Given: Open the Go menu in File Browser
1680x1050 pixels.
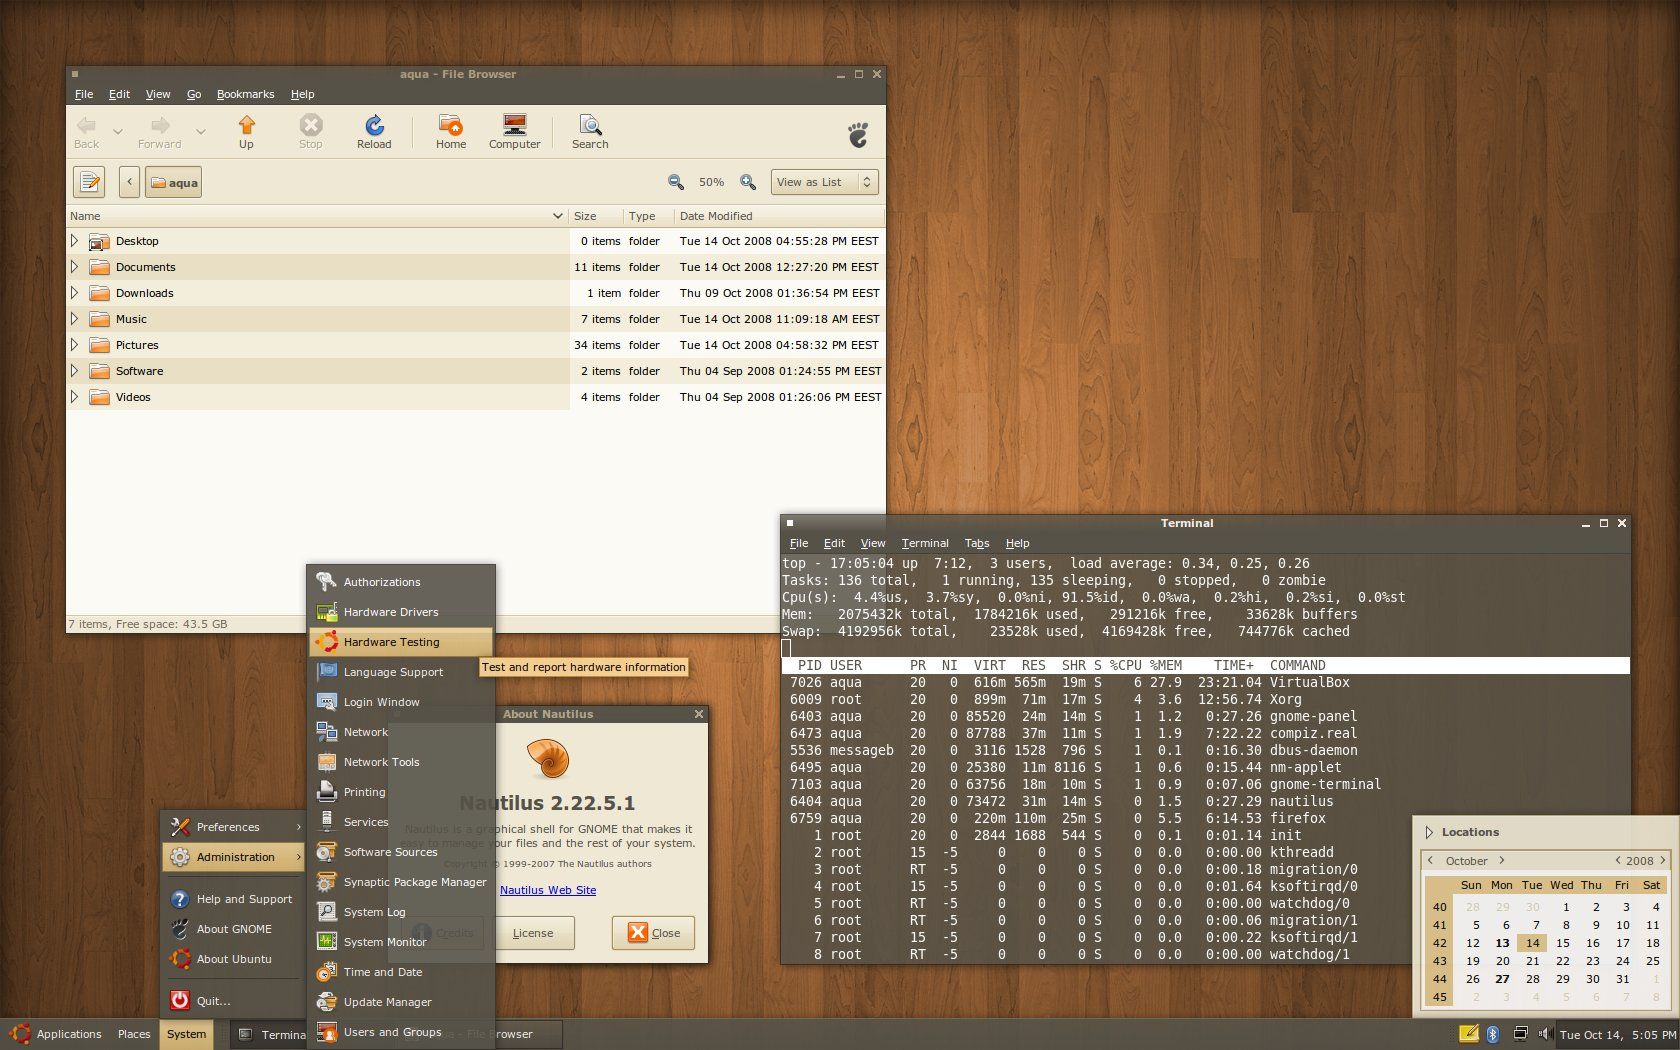Looking at the screenshot, I should [x=194, y=94].
